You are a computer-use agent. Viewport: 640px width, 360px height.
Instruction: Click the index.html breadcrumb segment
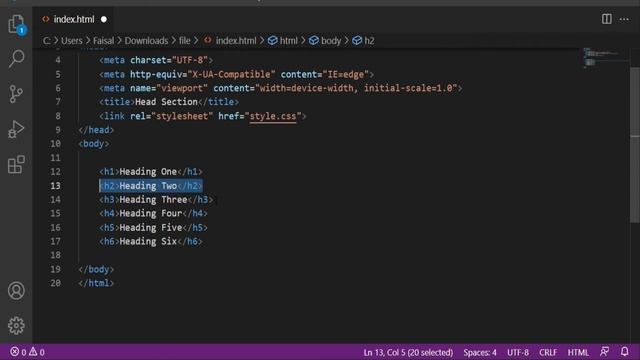click(x=236, y=40)
